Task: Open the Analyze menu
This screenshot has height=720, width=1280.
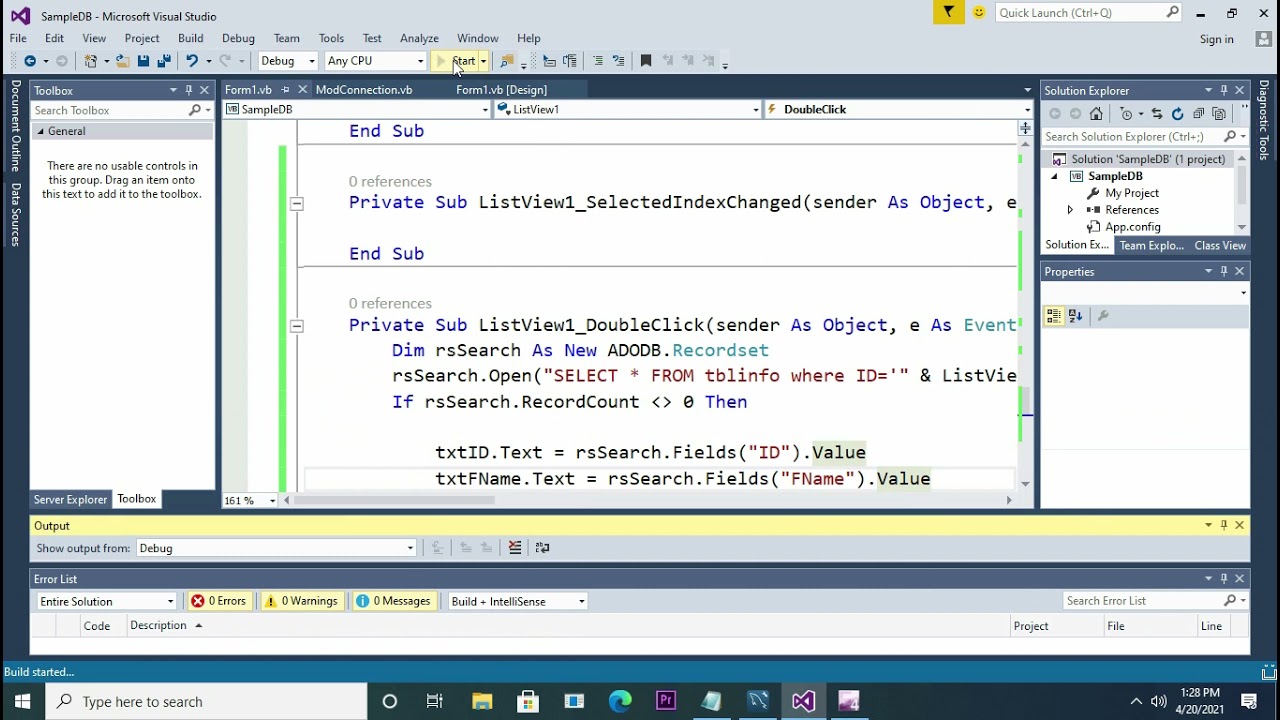Action: click(x=419, y=38)
